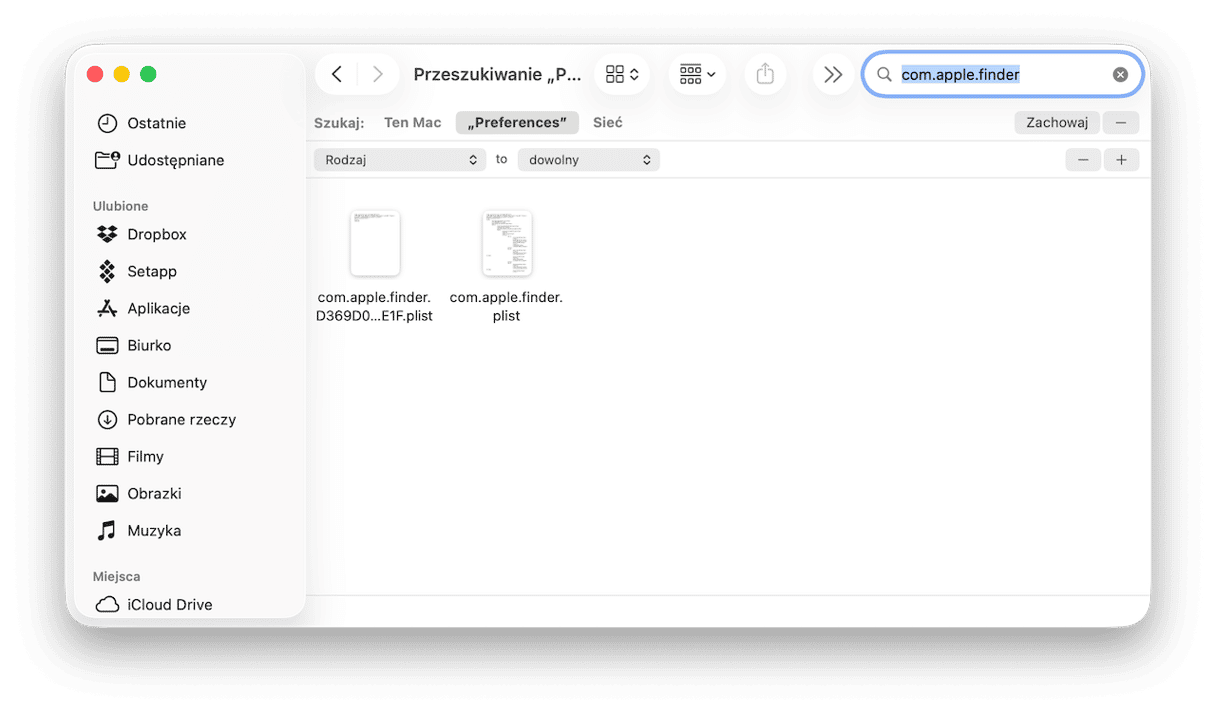The height and width of the screenshot is (713, 1216).
Task: Remove search criteria via minus next to Zachowaj
Action: 1121,122
